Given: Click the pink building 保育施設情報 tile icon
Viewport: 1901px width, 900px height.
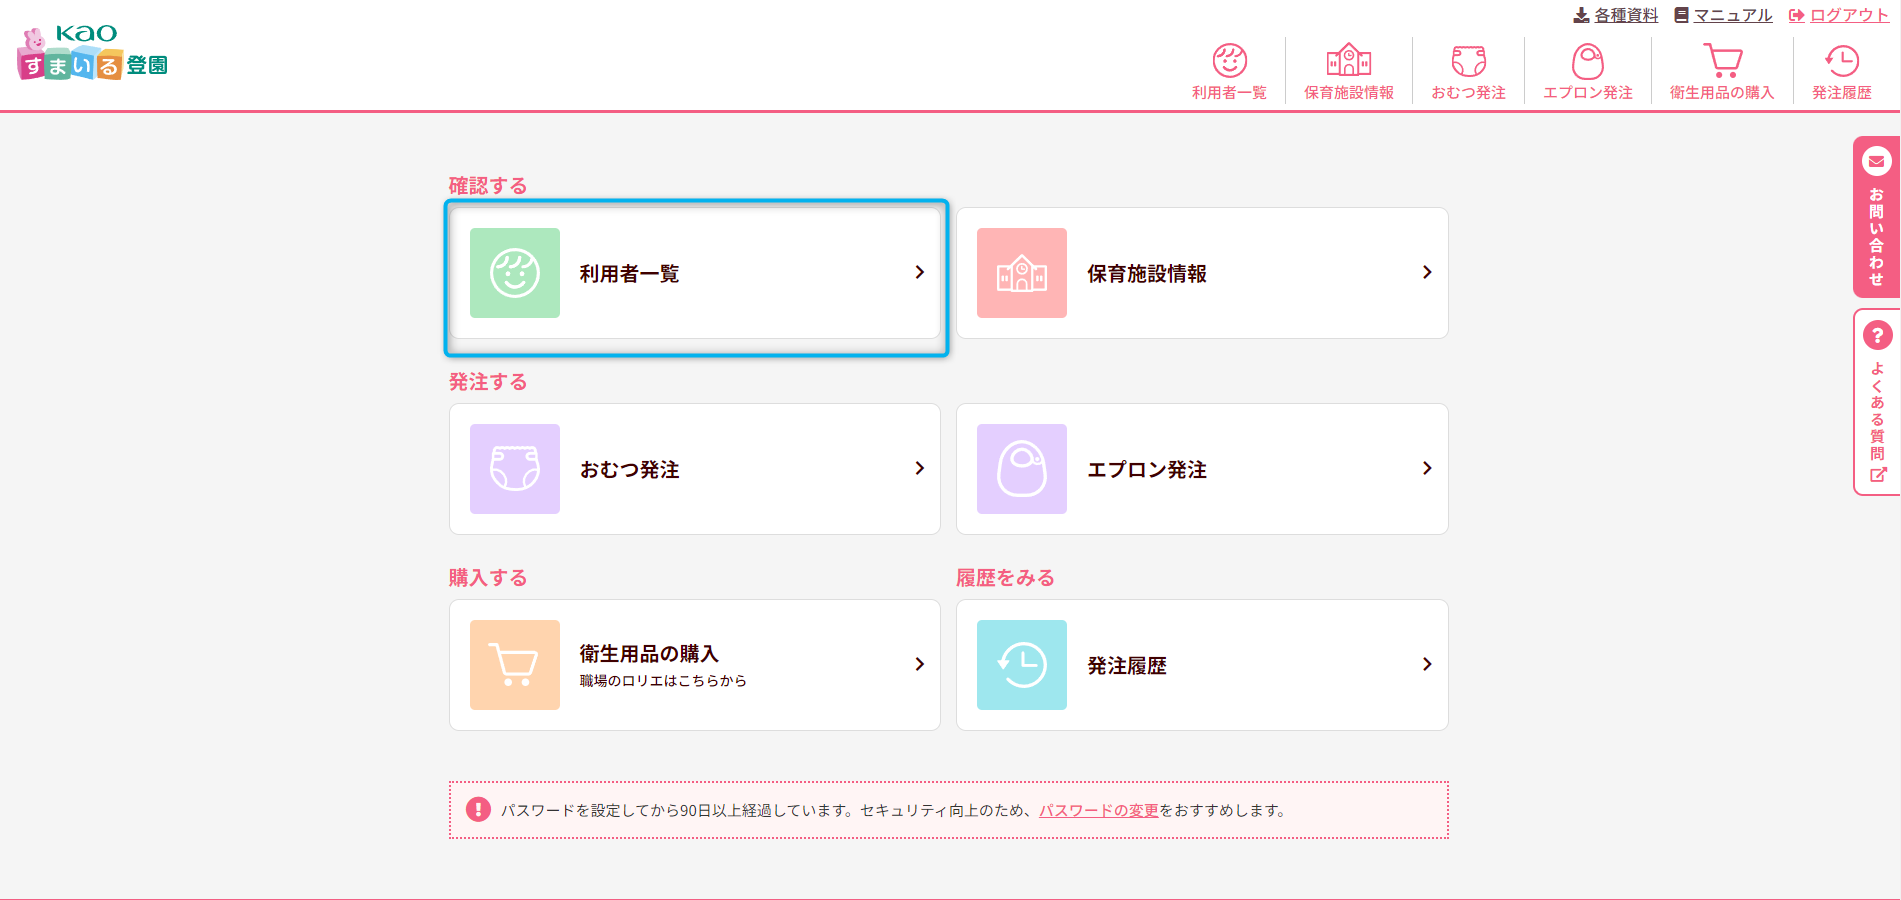Looking at the screenshot, I should coord(1022,273).
